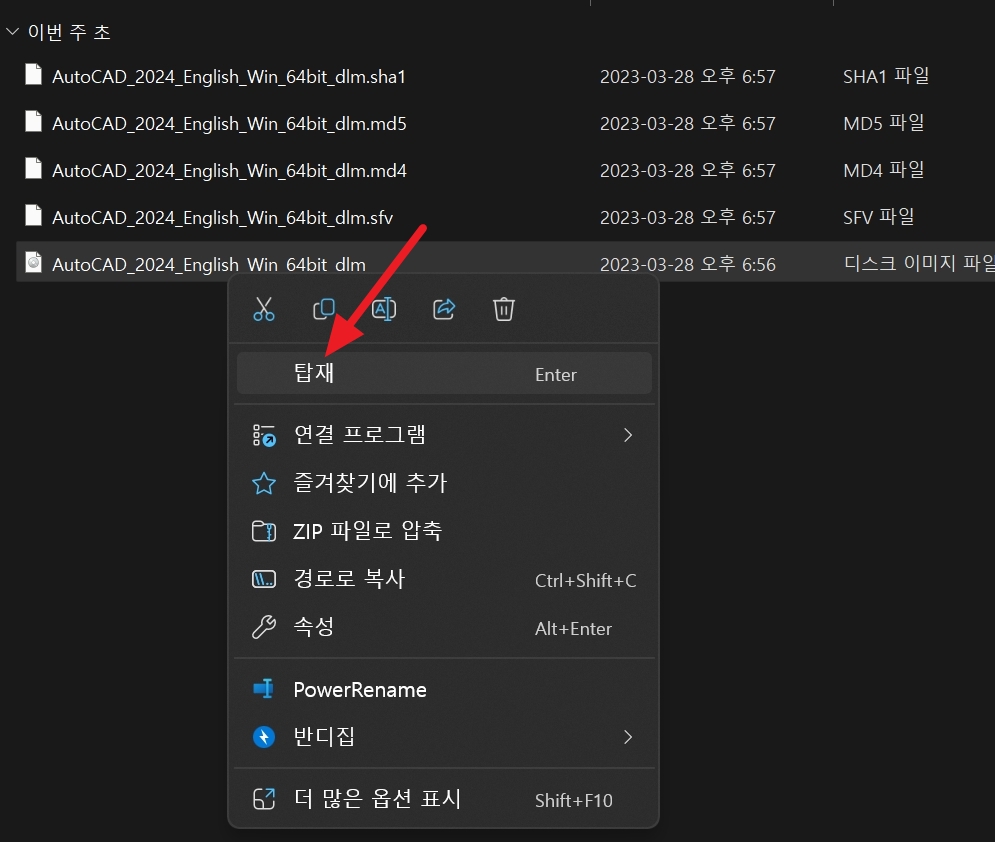Click the Share icon in context menu

[x=444, y=310]
